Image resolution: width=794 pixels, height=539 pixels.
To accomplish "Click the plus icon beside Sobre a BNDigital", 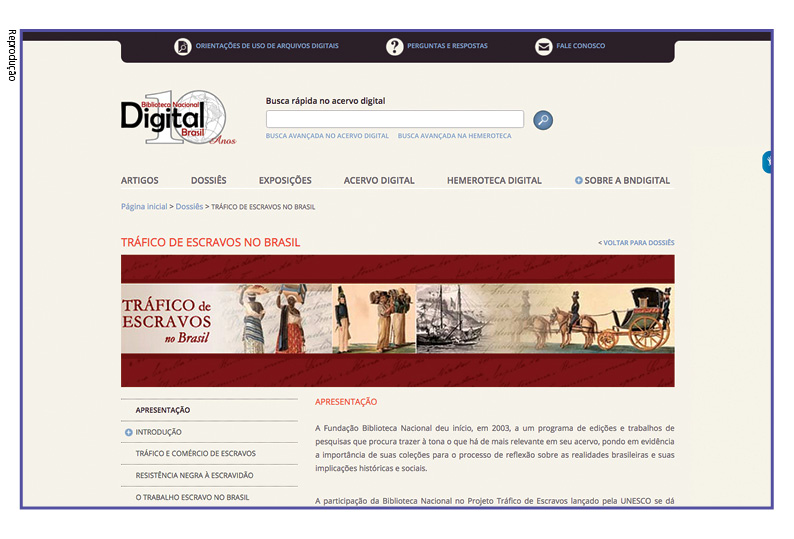I will [x=579, y=181].
